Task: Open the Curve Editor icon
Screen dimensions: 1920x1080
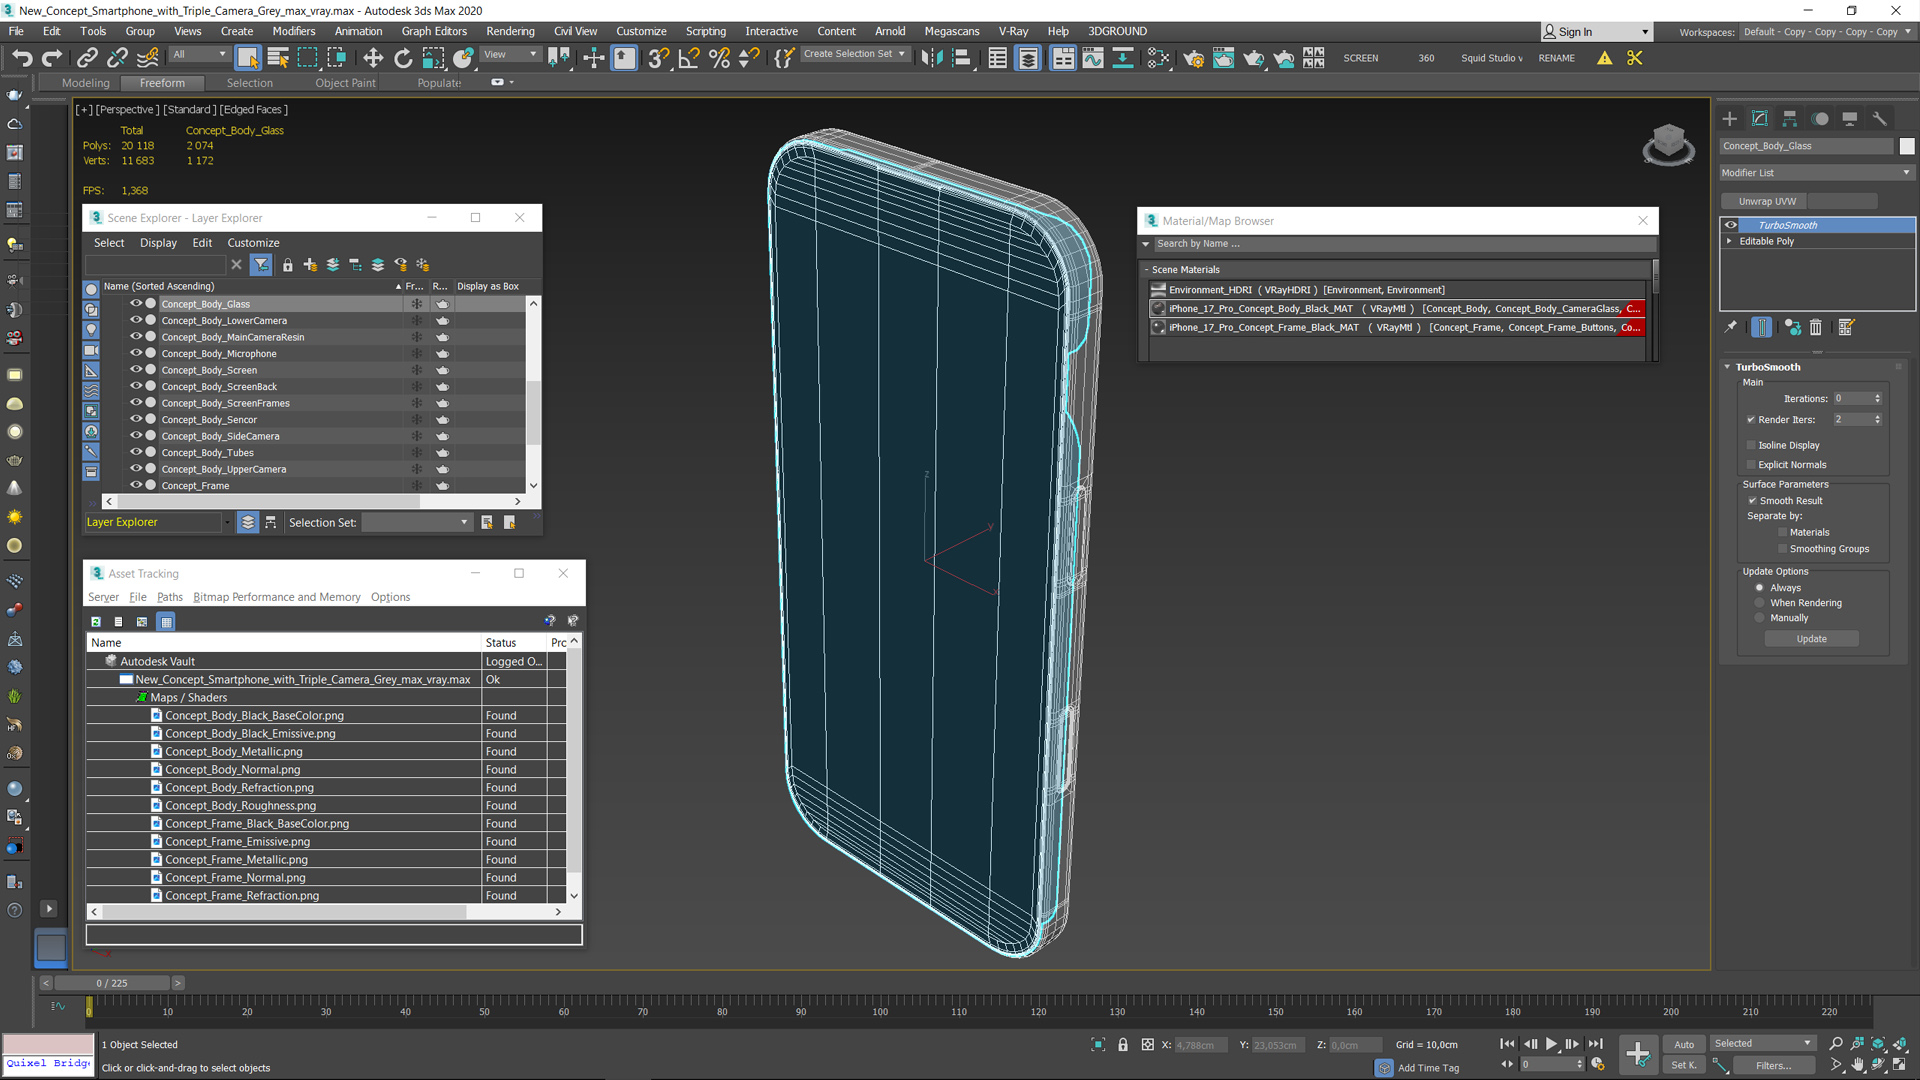Action: coord(1093,58)
